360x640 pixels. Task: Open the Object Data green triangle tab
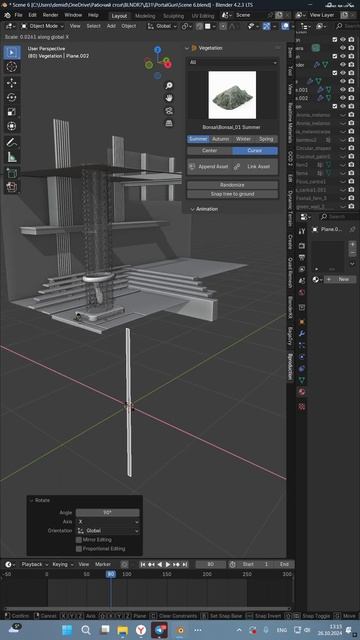[302, 380]
